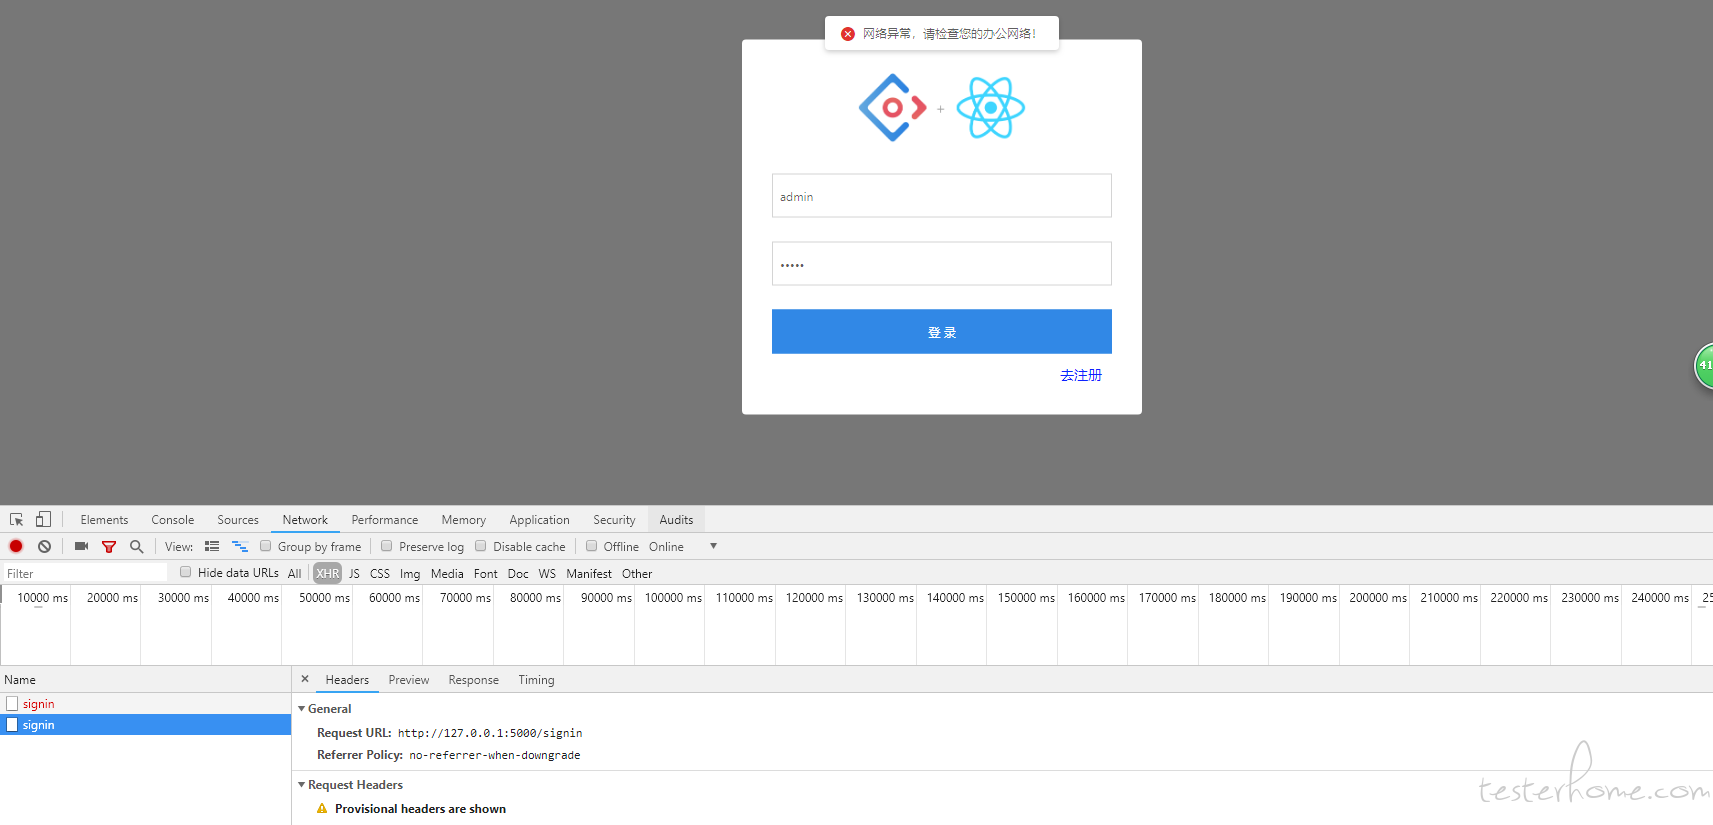
Task: Filter requests by WS
Action: coord(547,574)
